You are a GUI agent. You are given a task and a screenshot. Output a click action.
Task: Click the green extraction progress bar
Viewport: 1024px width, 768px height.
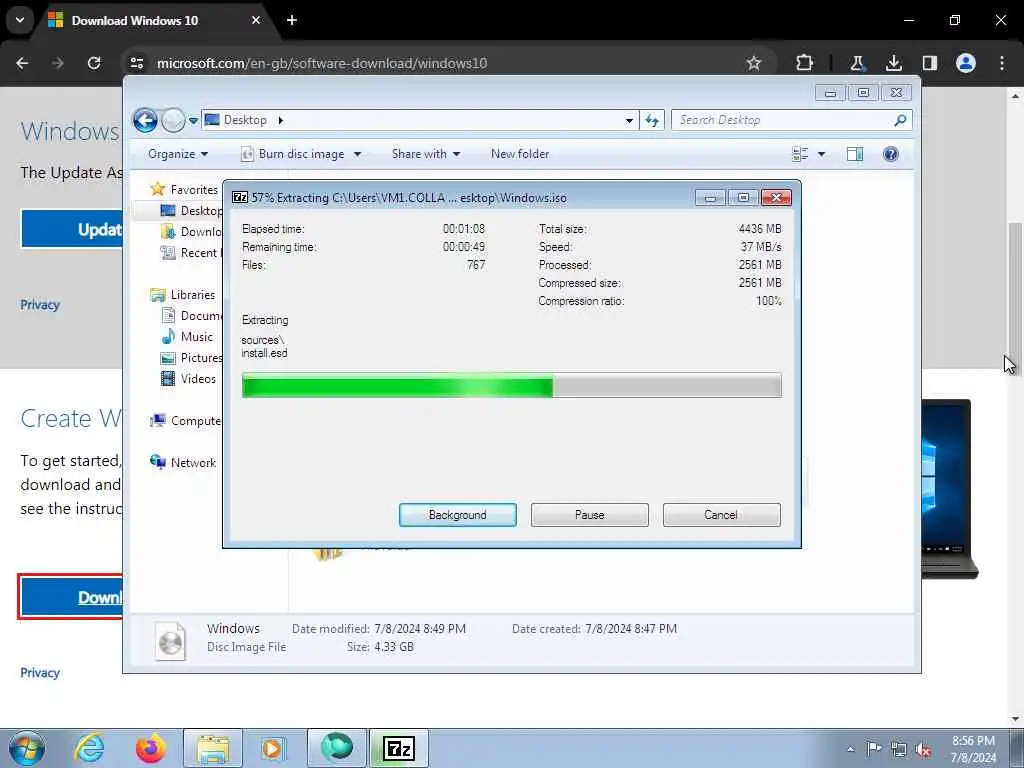[511, 385]
